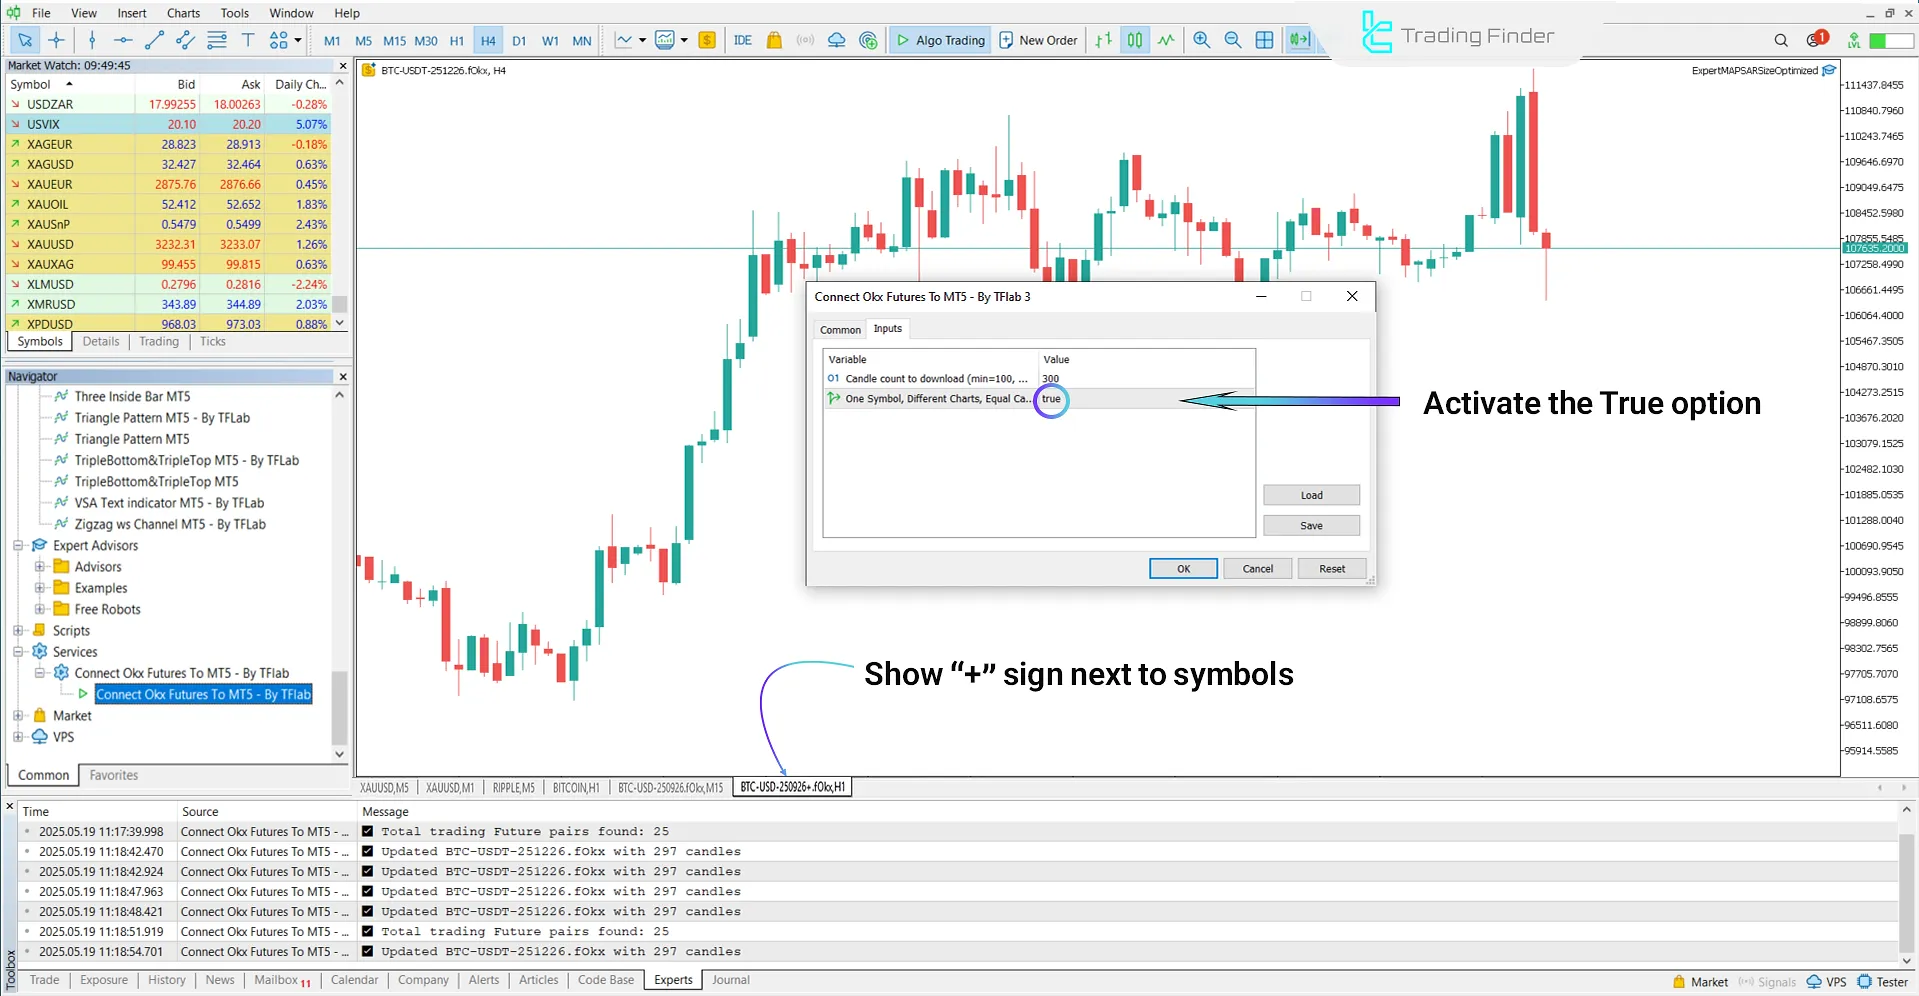The height and width of the screenshot is (996, 1919).
Task: Open the tile windows layout icon
Action: tap(1264, 40)
